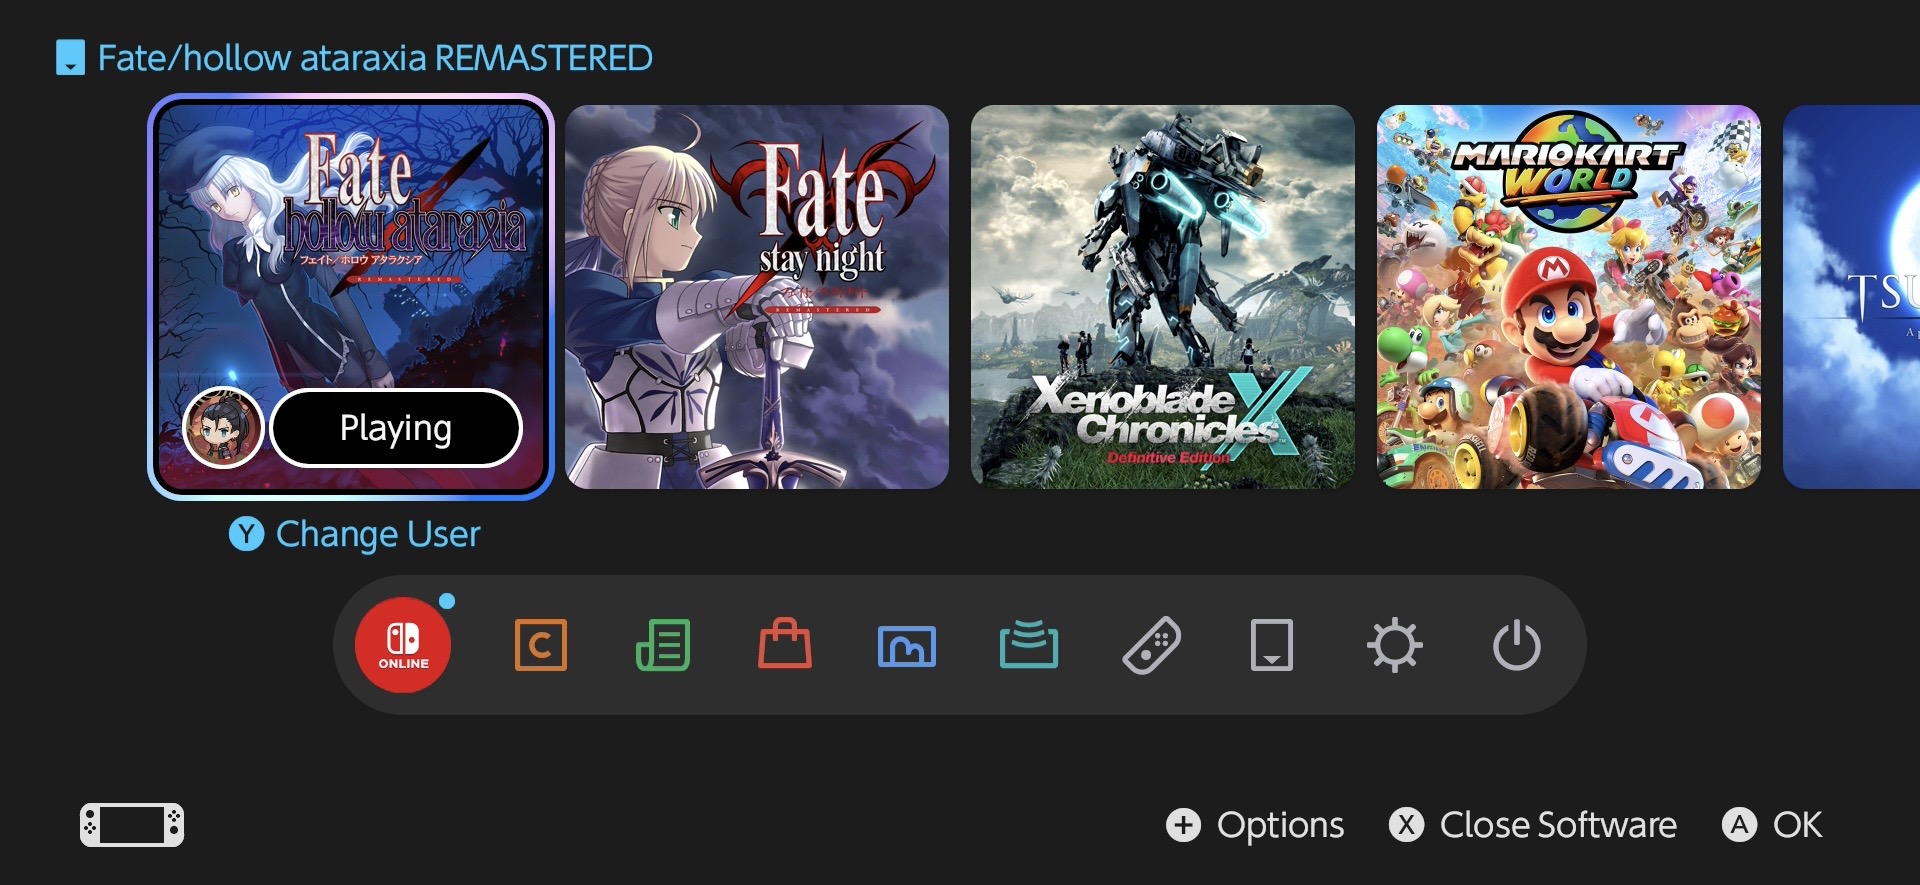The image size is (1920, 885).
Task: Open System Settings gear icon
Action: [x=1395, y=645]
